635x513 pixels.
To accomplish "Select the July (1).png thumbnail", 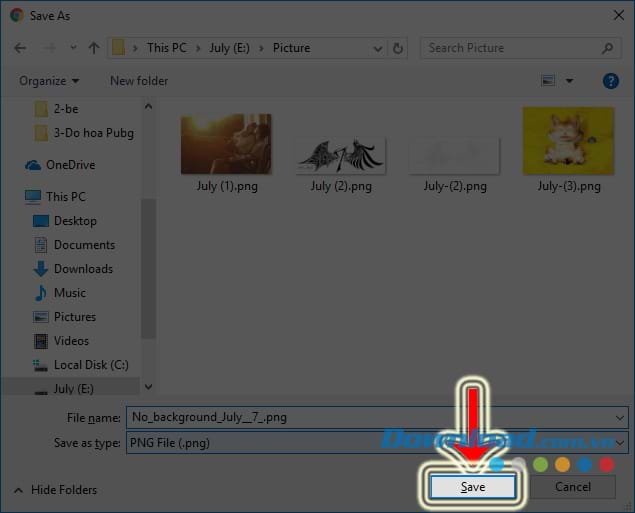I will coord(226,144).
